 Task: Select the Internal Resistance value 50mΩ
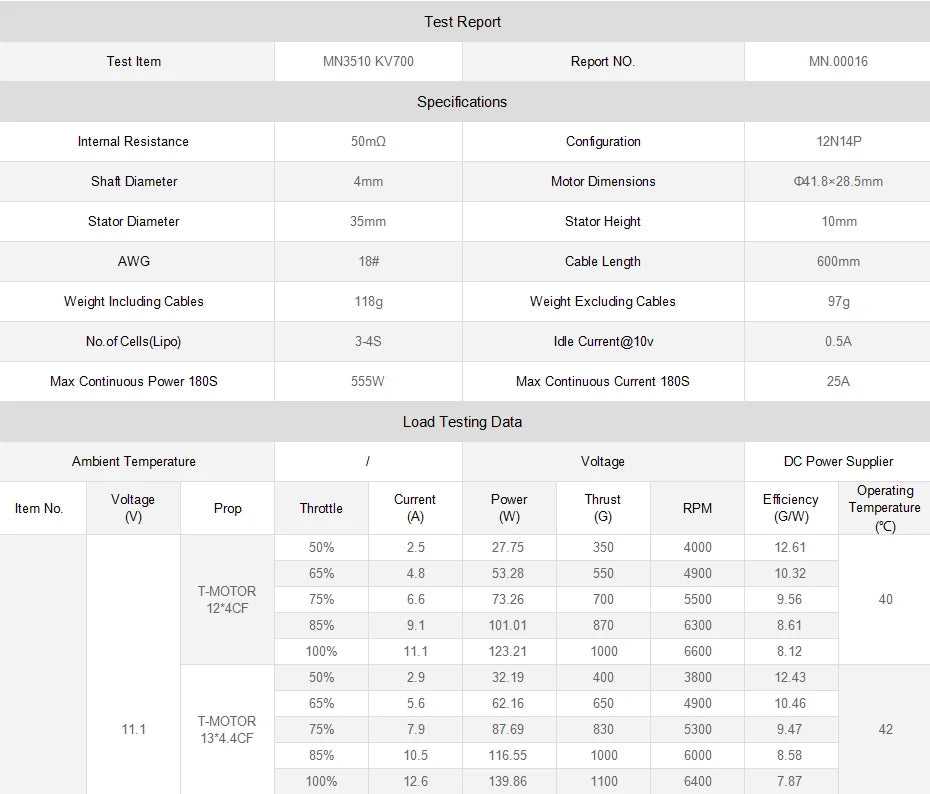367,141
